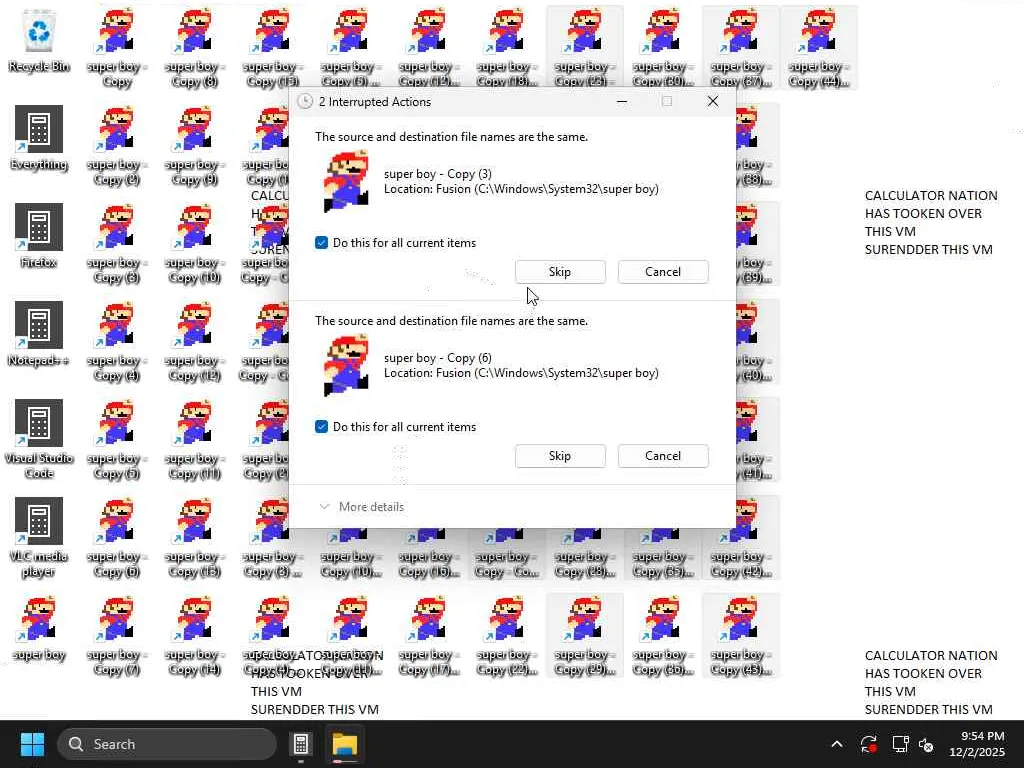Screen dimensions: 1024x768
Task: Select desktop shortcut super boy - Copy (14)
Action: [195, 637]
